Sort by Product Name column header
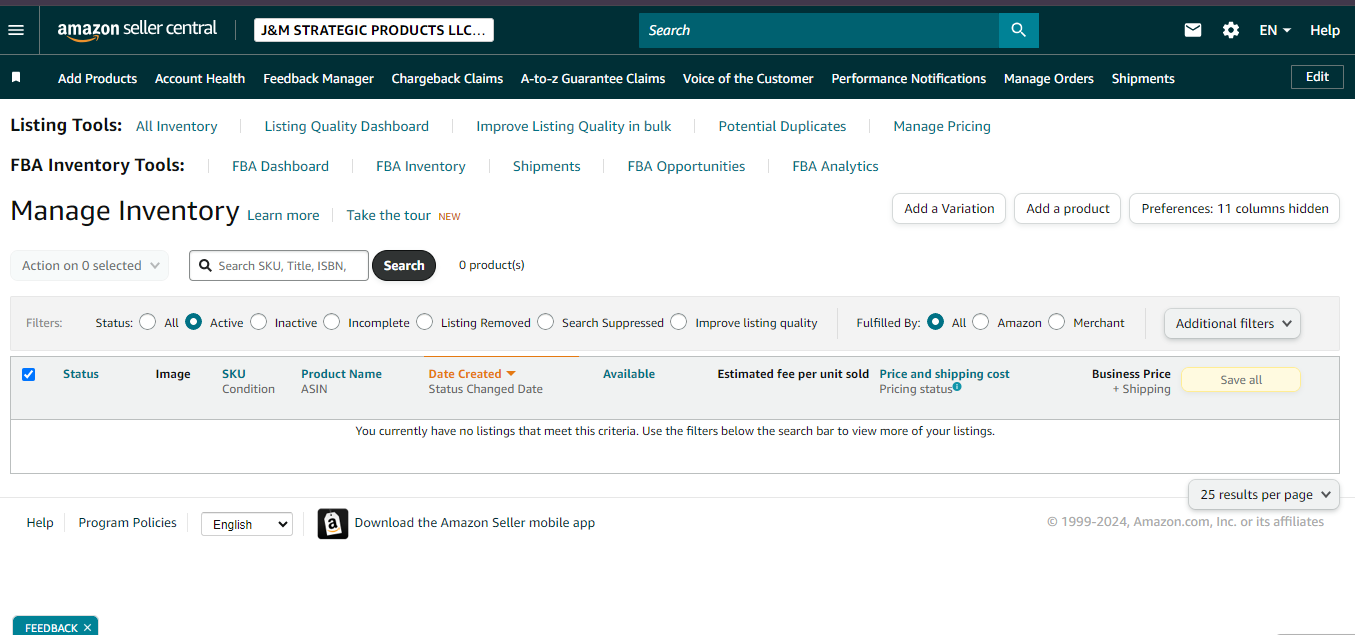Image resolution: width=1355 pixels, height=635 pixels. pyautogui.click(x=341, y=374)
